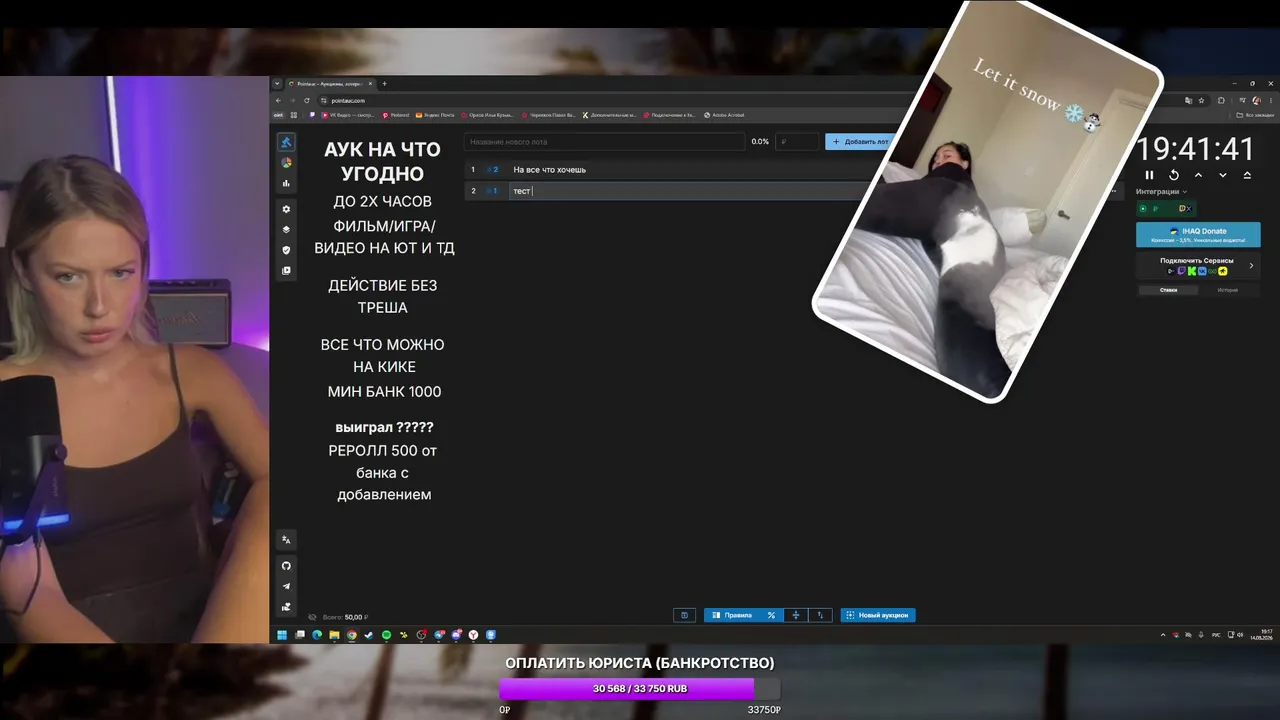Image resolution: width=1280 pixels, height=720 pixels.
Task: Expand the Интеграции section
Action: pos(1162,192)
